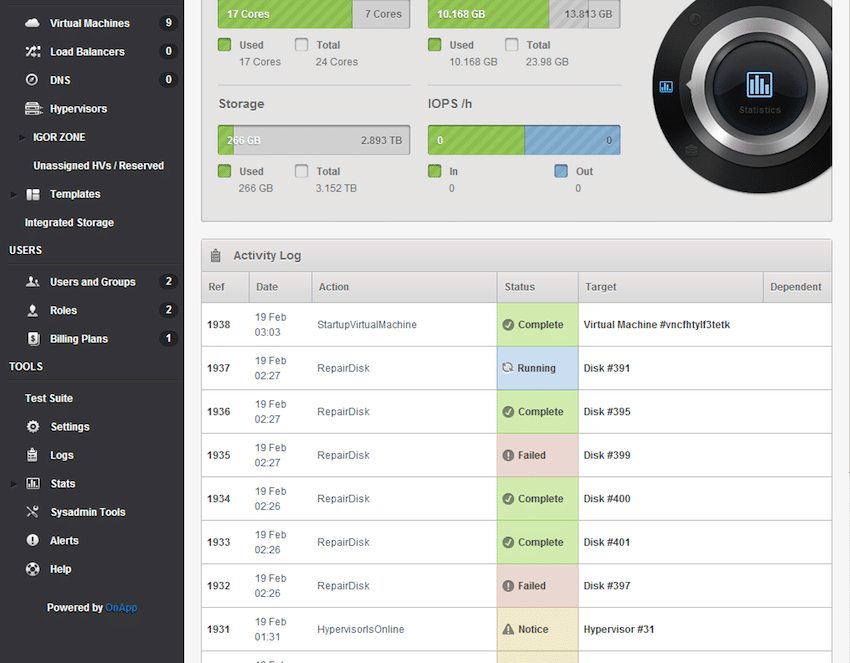Image resolution: width=850 pixels, height=663 pixels.
Task: Toggle CPU Used cores checkbox
Action: pos(224,44)
